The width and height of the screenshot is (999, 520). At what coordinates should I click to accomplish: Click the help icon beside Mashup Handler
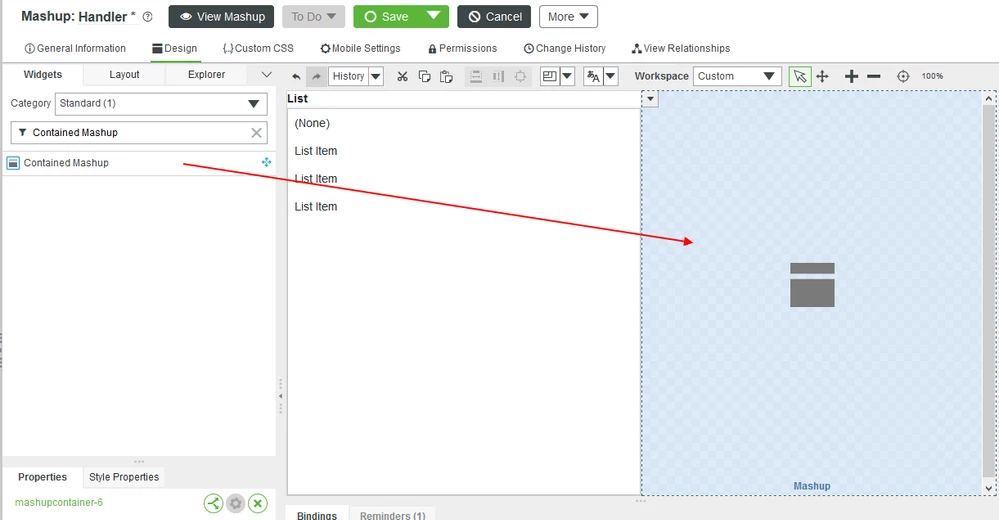(x=148, y=17)
